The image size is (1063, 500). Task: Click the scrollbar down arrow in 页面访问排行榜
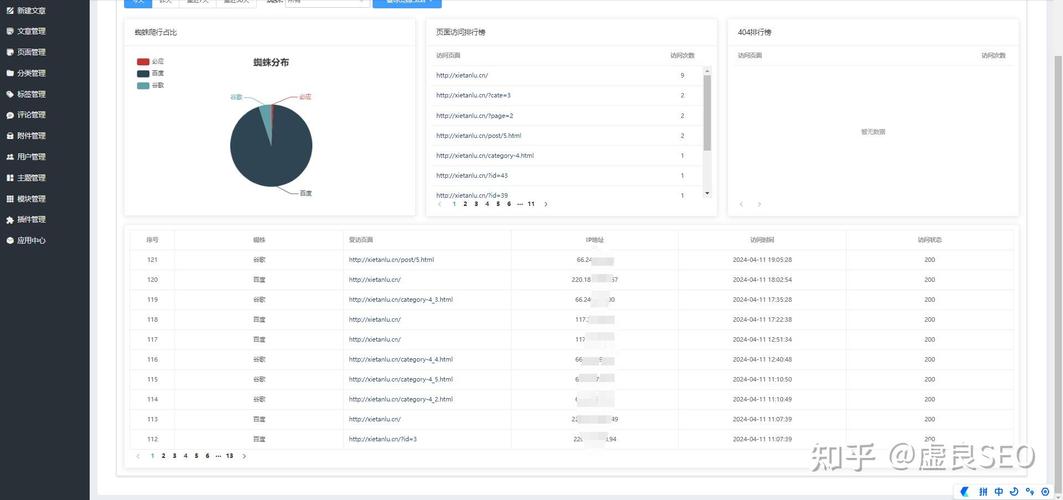(707, 193)
